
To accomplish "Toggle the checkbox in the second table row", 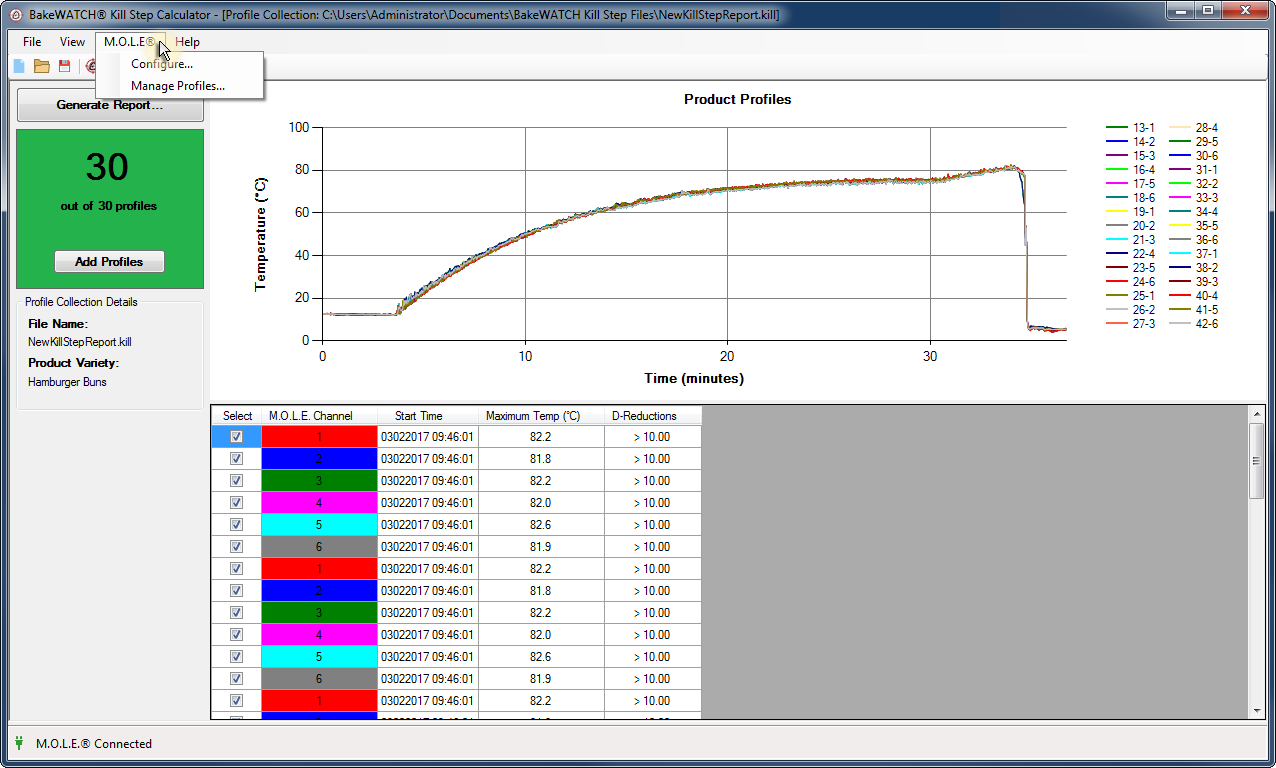I will (x=237, y=459).
